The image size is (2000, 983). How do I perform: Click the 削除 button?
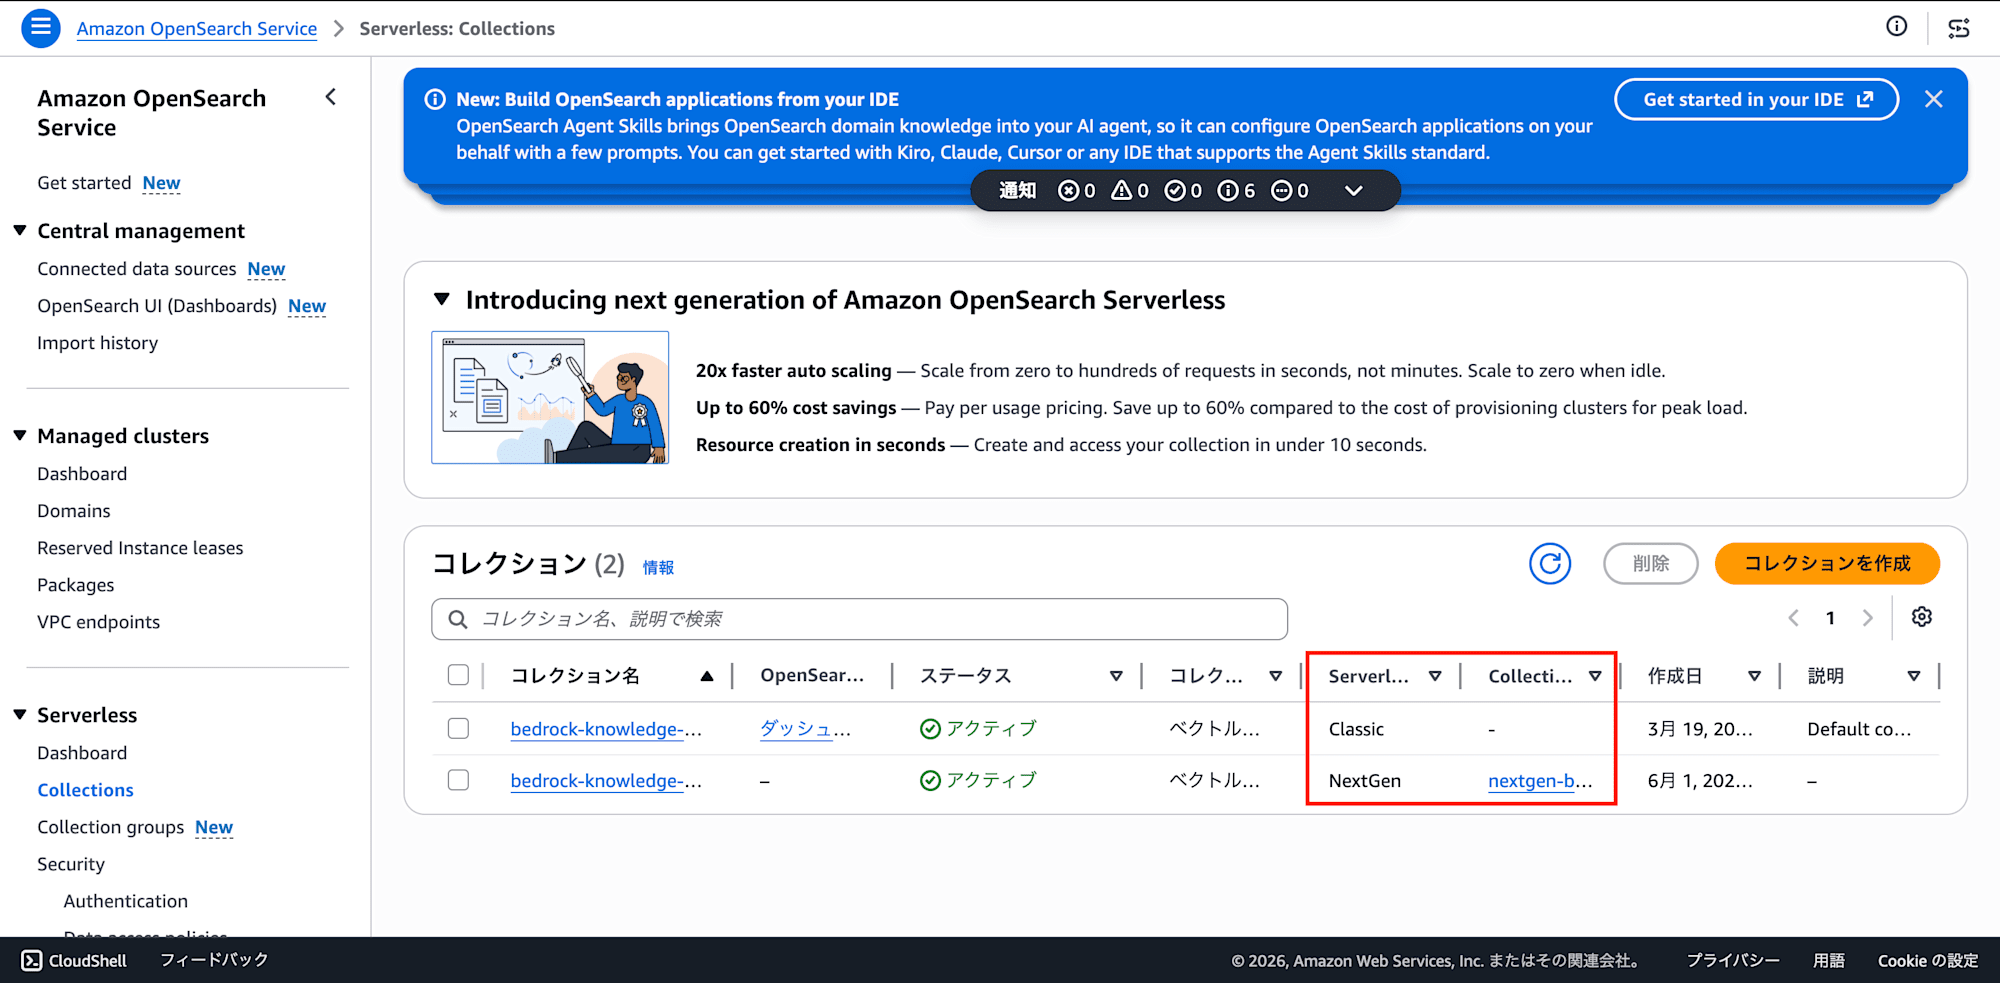click(x=1650, y=564)
